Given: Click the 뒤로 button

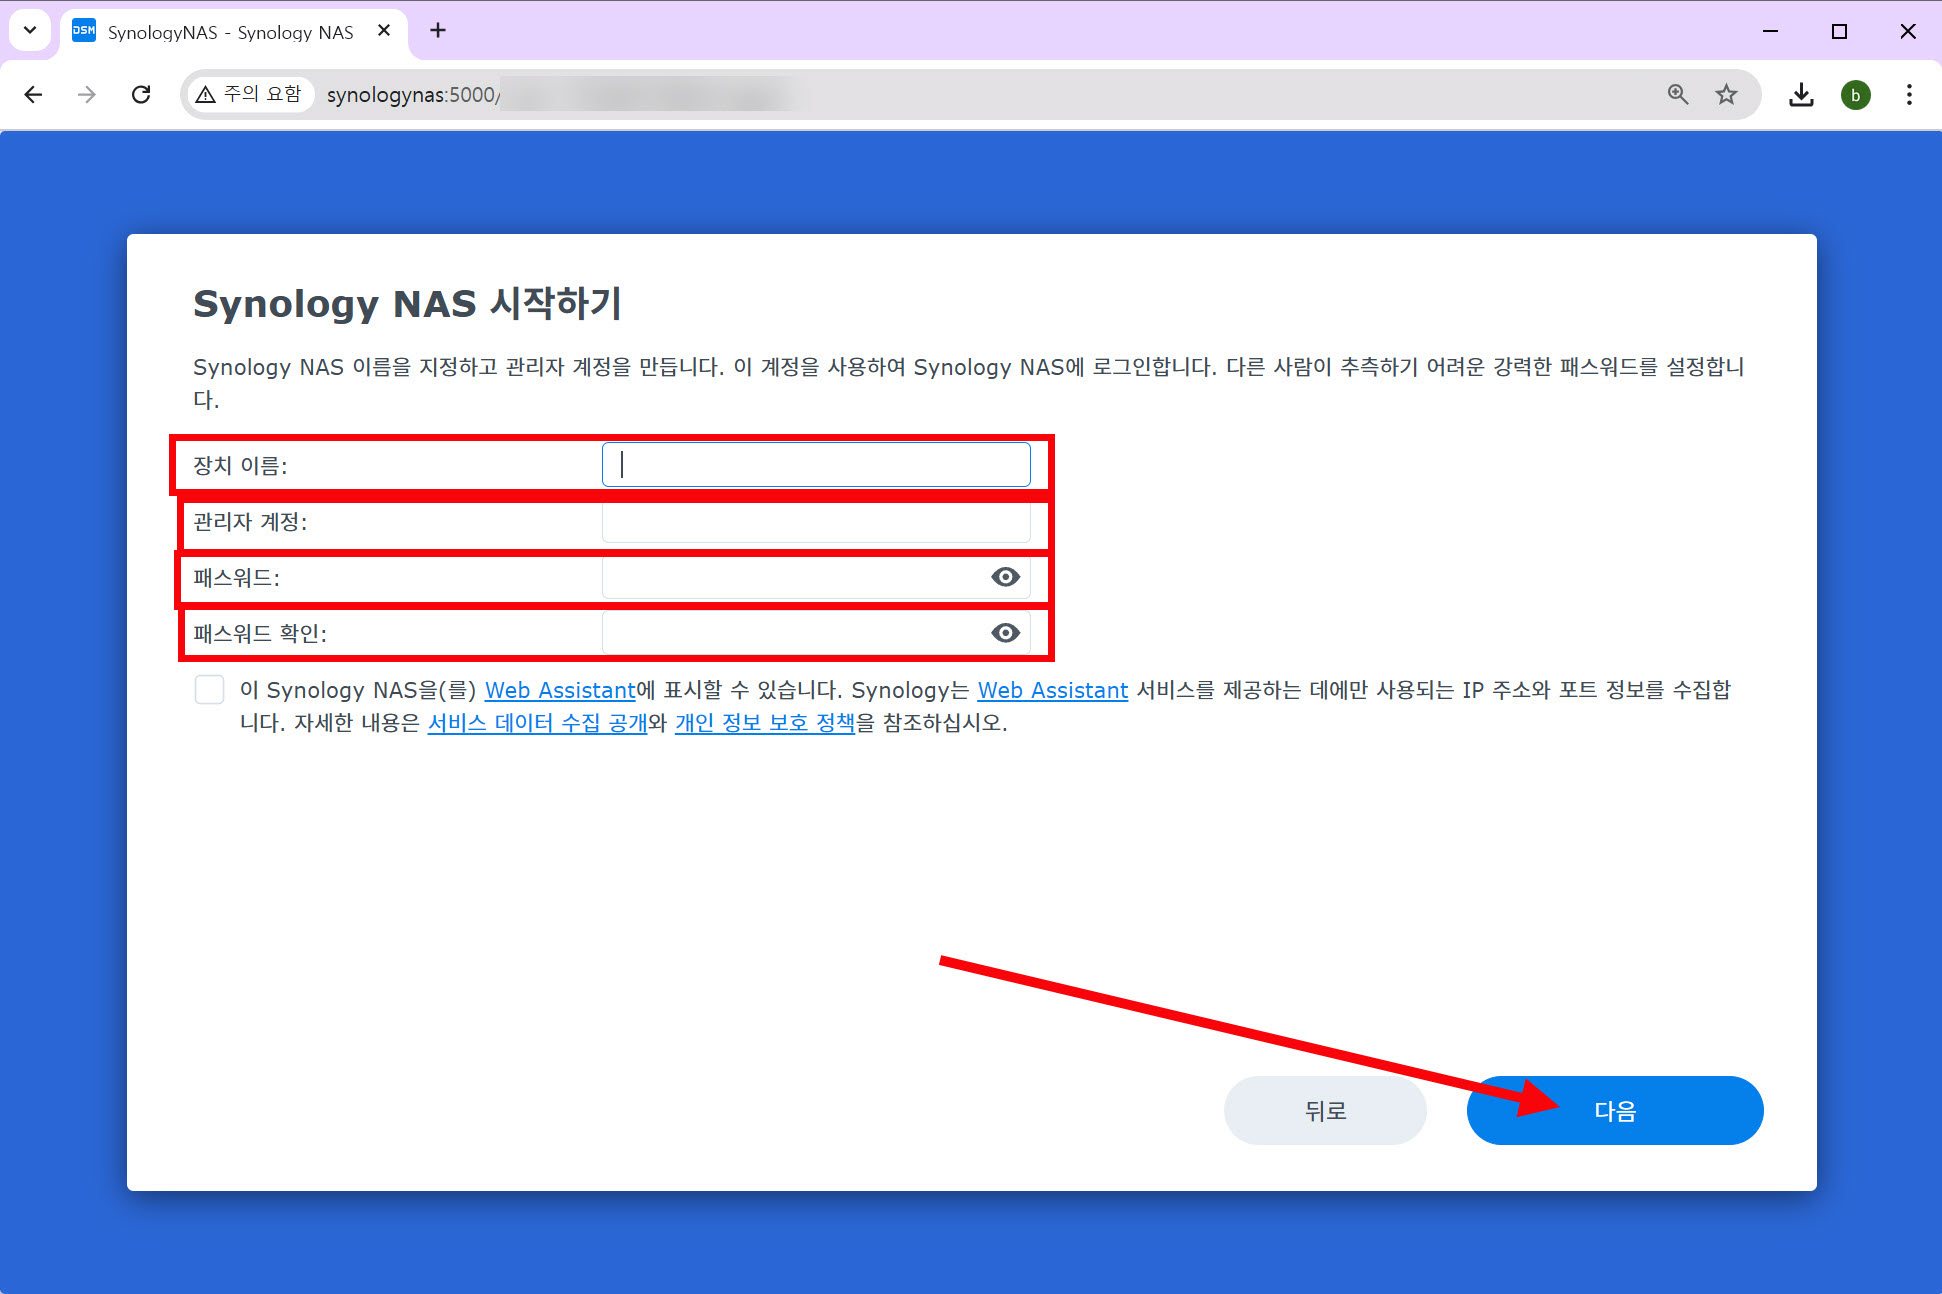Looking at the screenshot, I should click(x=1325, y=1111).
